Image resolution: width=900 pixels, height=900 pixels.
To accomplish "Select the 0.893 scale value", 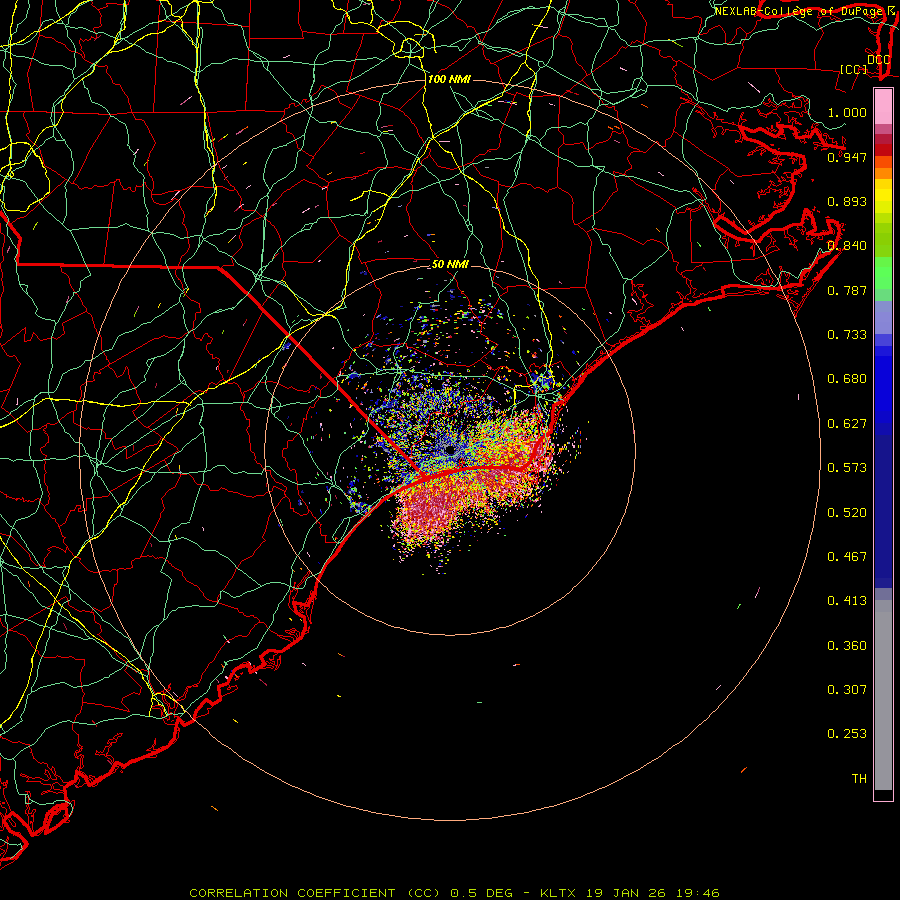I will [847, 201].
